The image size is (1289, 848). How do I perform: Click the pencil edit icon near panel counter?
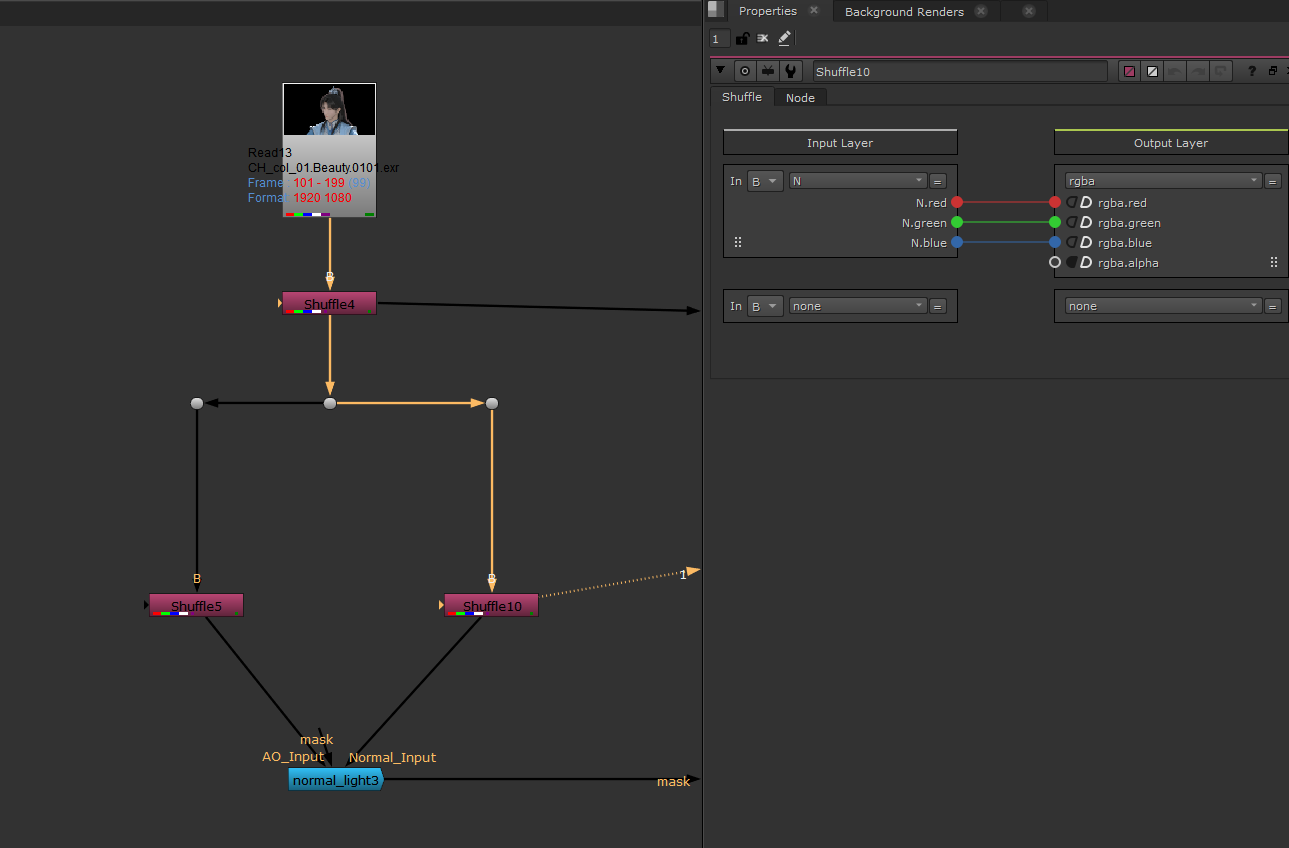point(785,38)
